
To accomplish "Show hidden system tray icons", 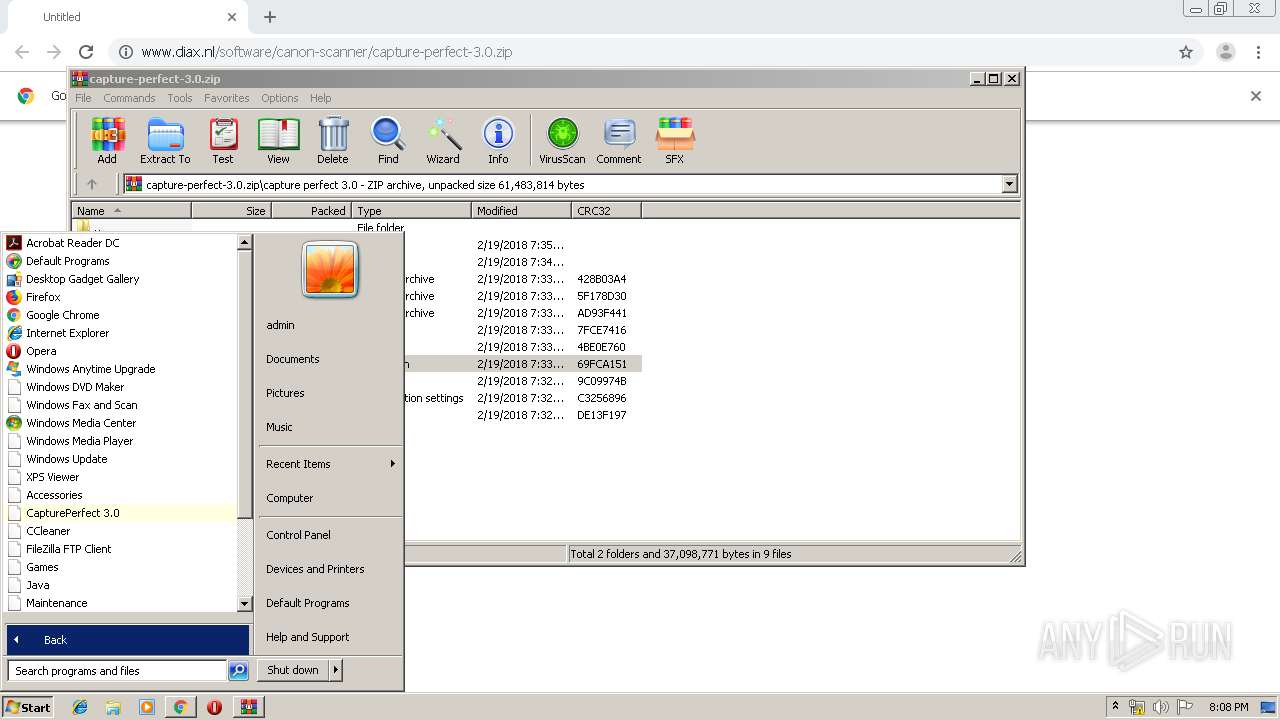I will point(1116,707).
